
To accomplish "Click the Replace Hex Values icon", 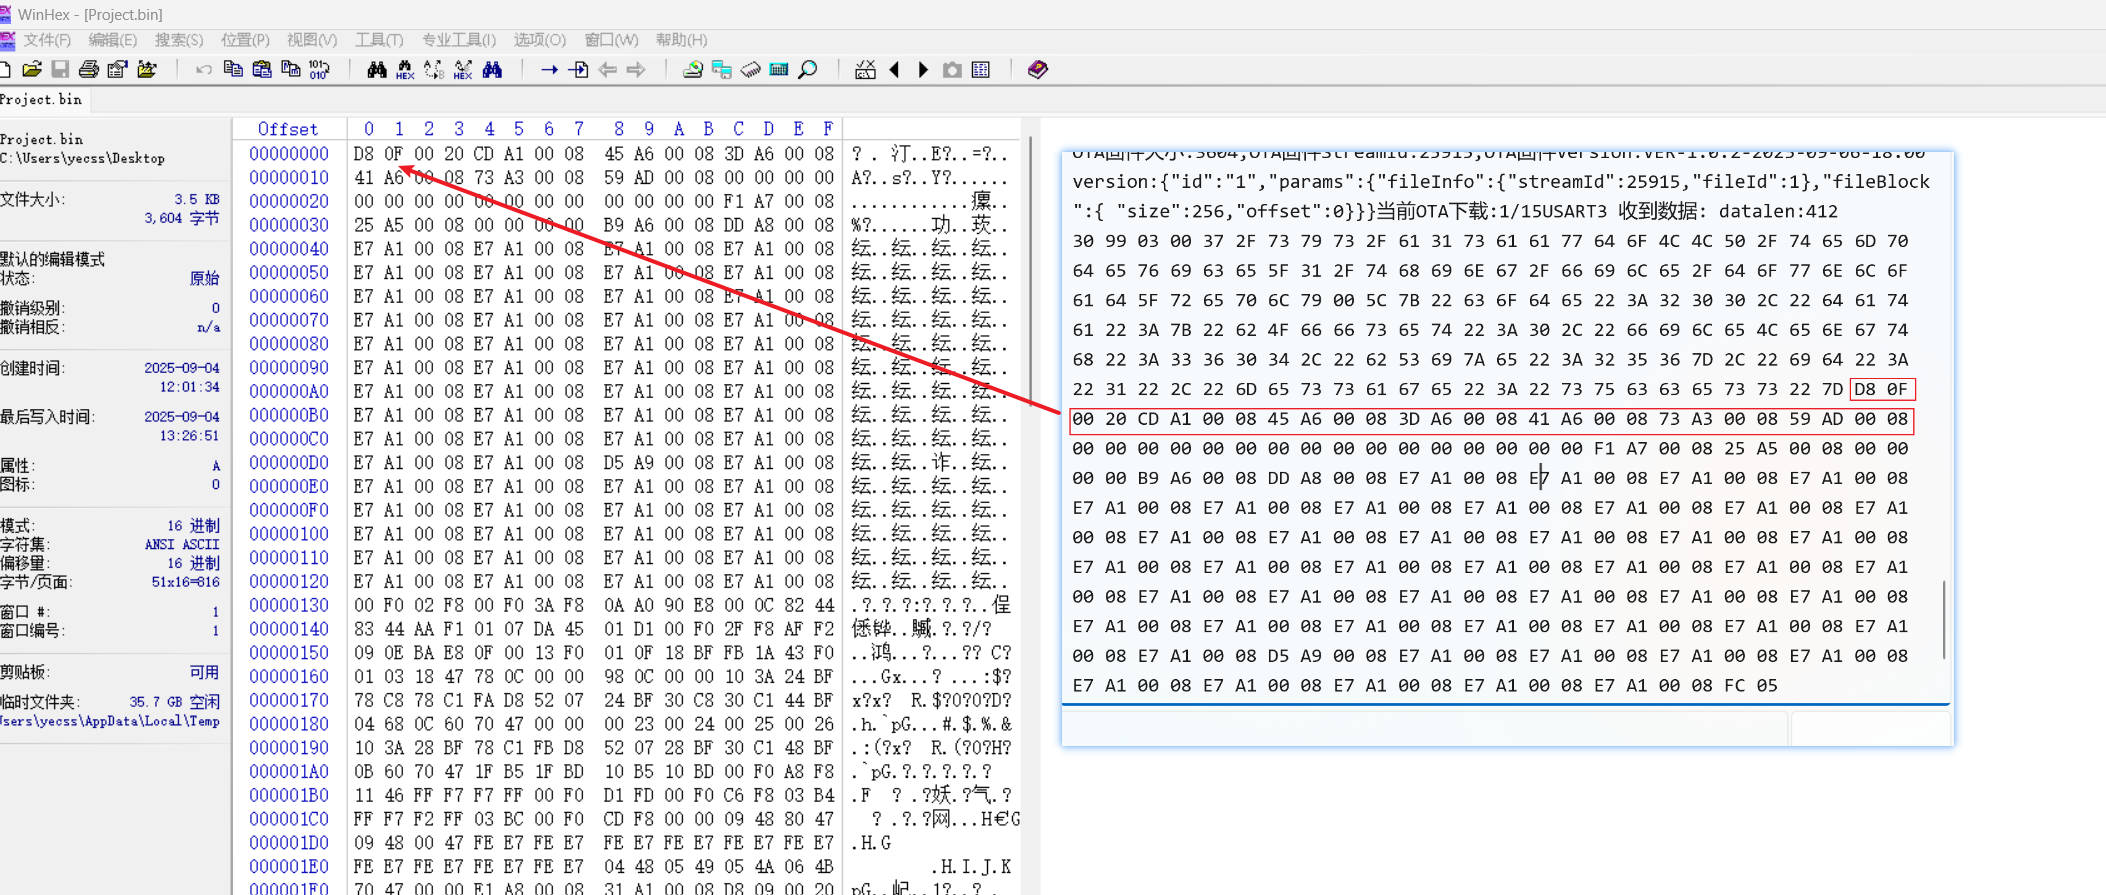I will [463, 69].
